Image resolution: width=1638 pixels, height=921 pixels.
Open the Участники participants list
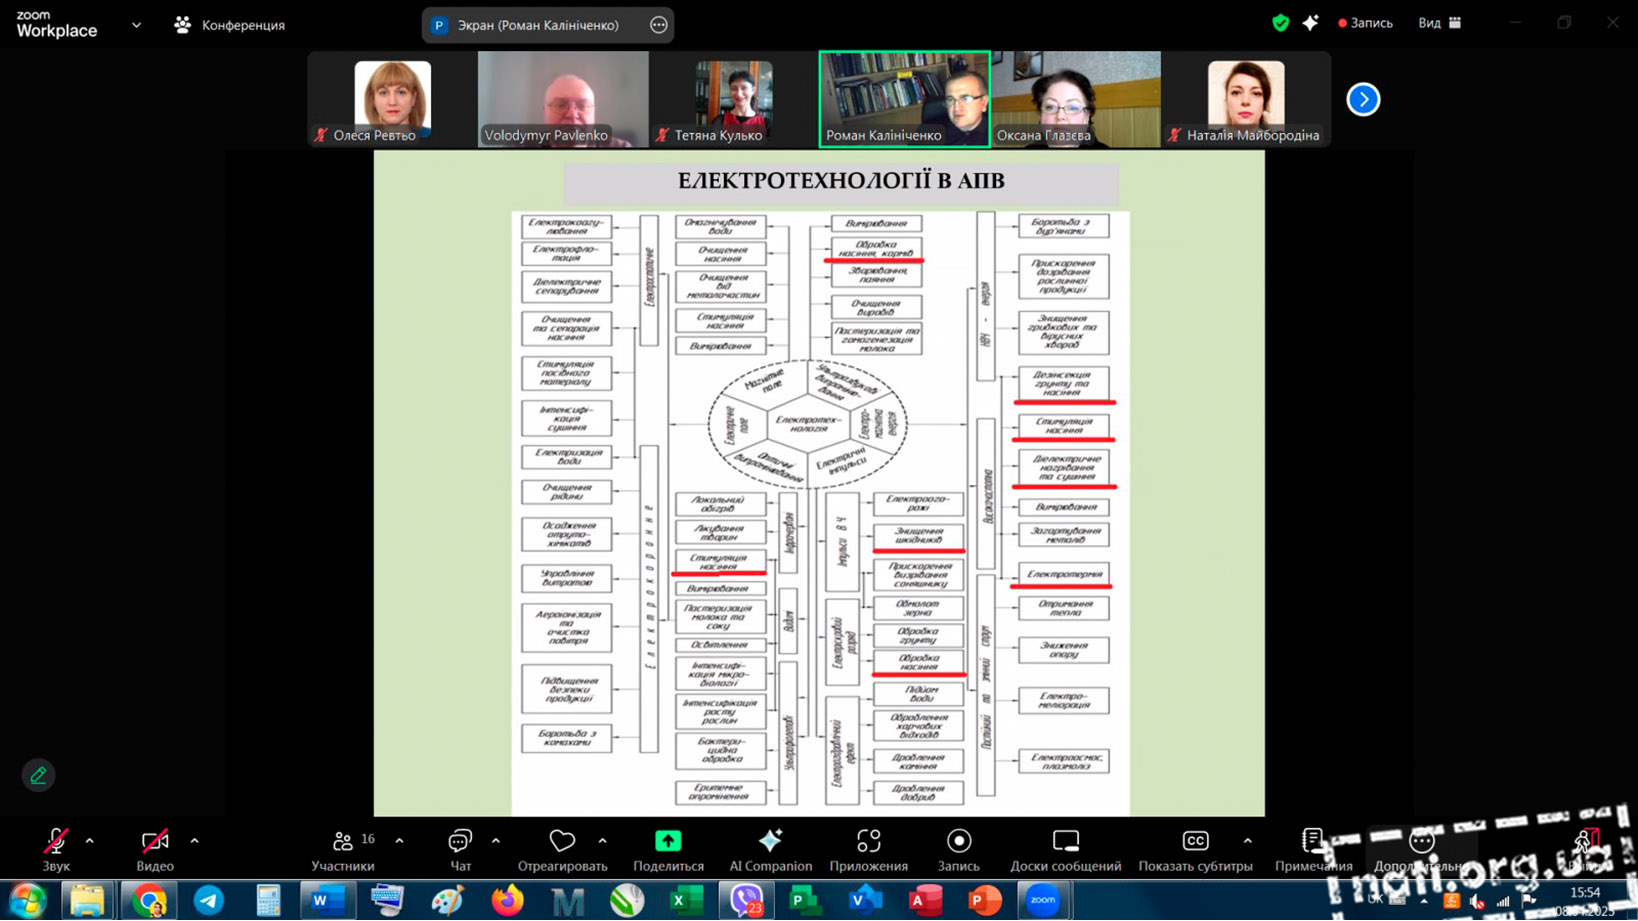click(x=343, y=849)
